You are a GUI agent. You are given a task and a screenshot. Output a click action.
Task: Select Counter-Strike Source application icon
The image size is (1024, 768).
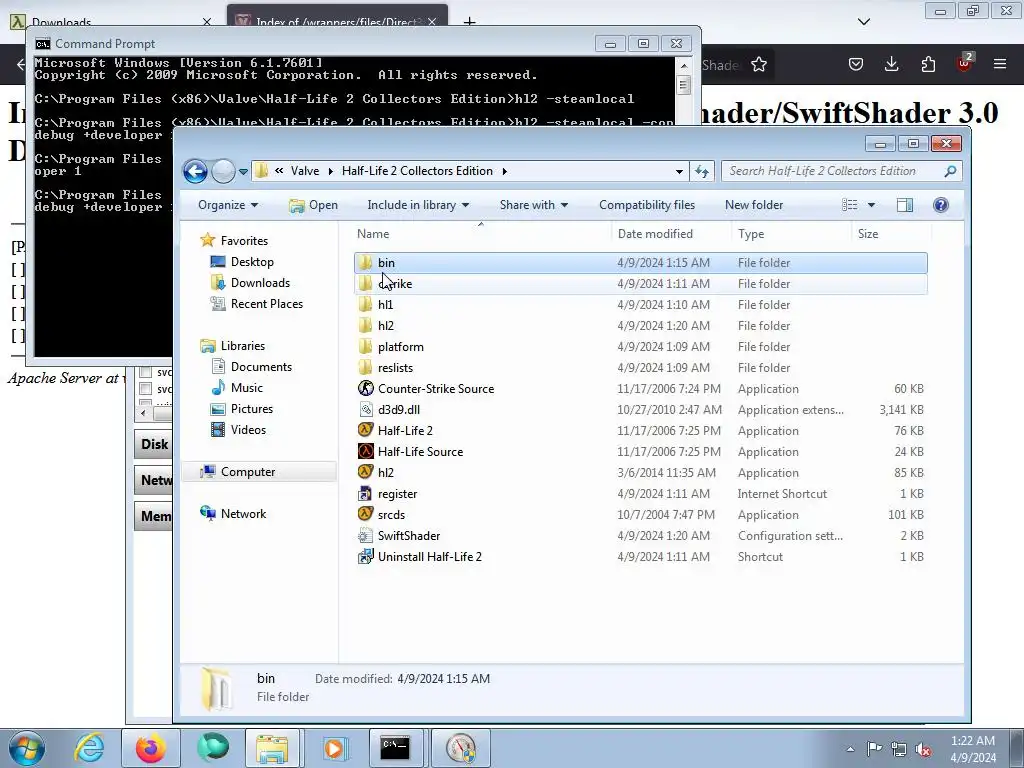(366, 389)
